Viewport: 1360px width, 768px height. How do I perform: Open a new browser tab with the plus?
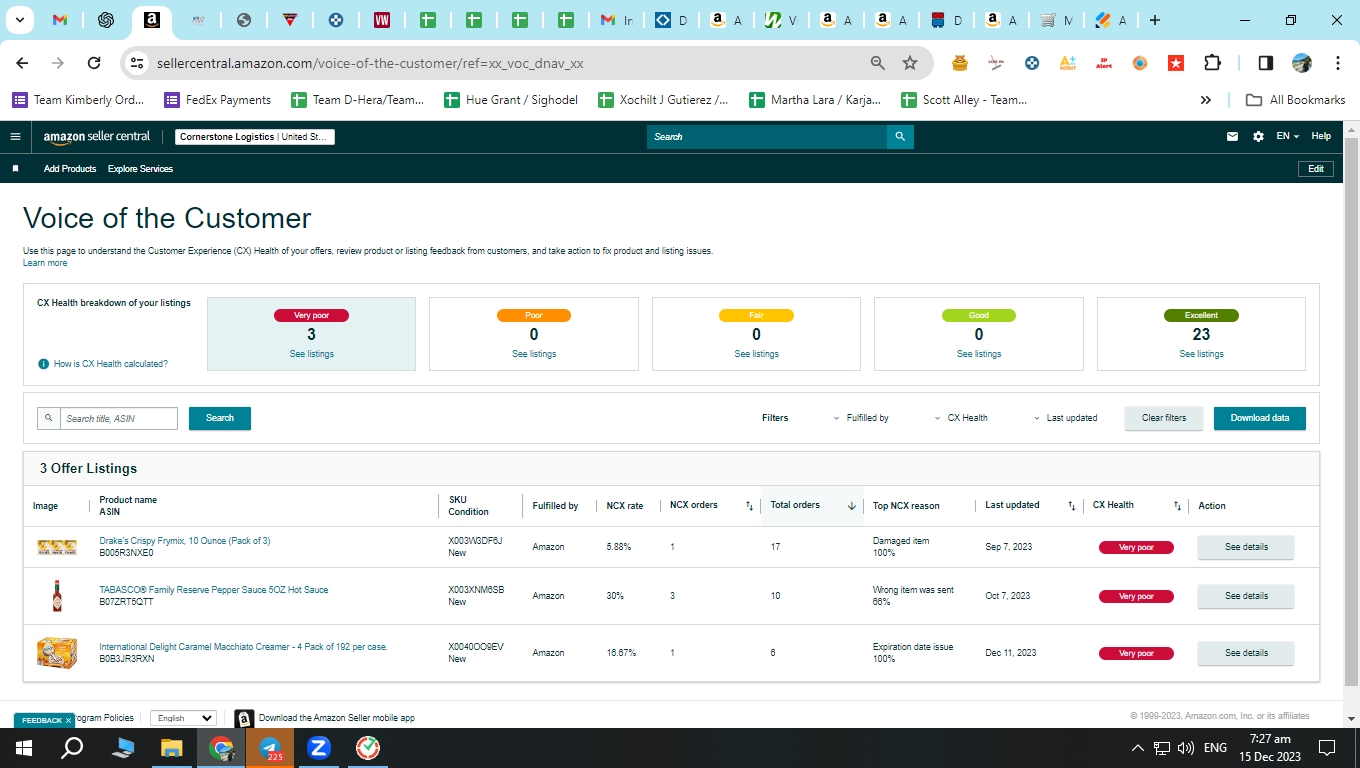point(1155,20)
